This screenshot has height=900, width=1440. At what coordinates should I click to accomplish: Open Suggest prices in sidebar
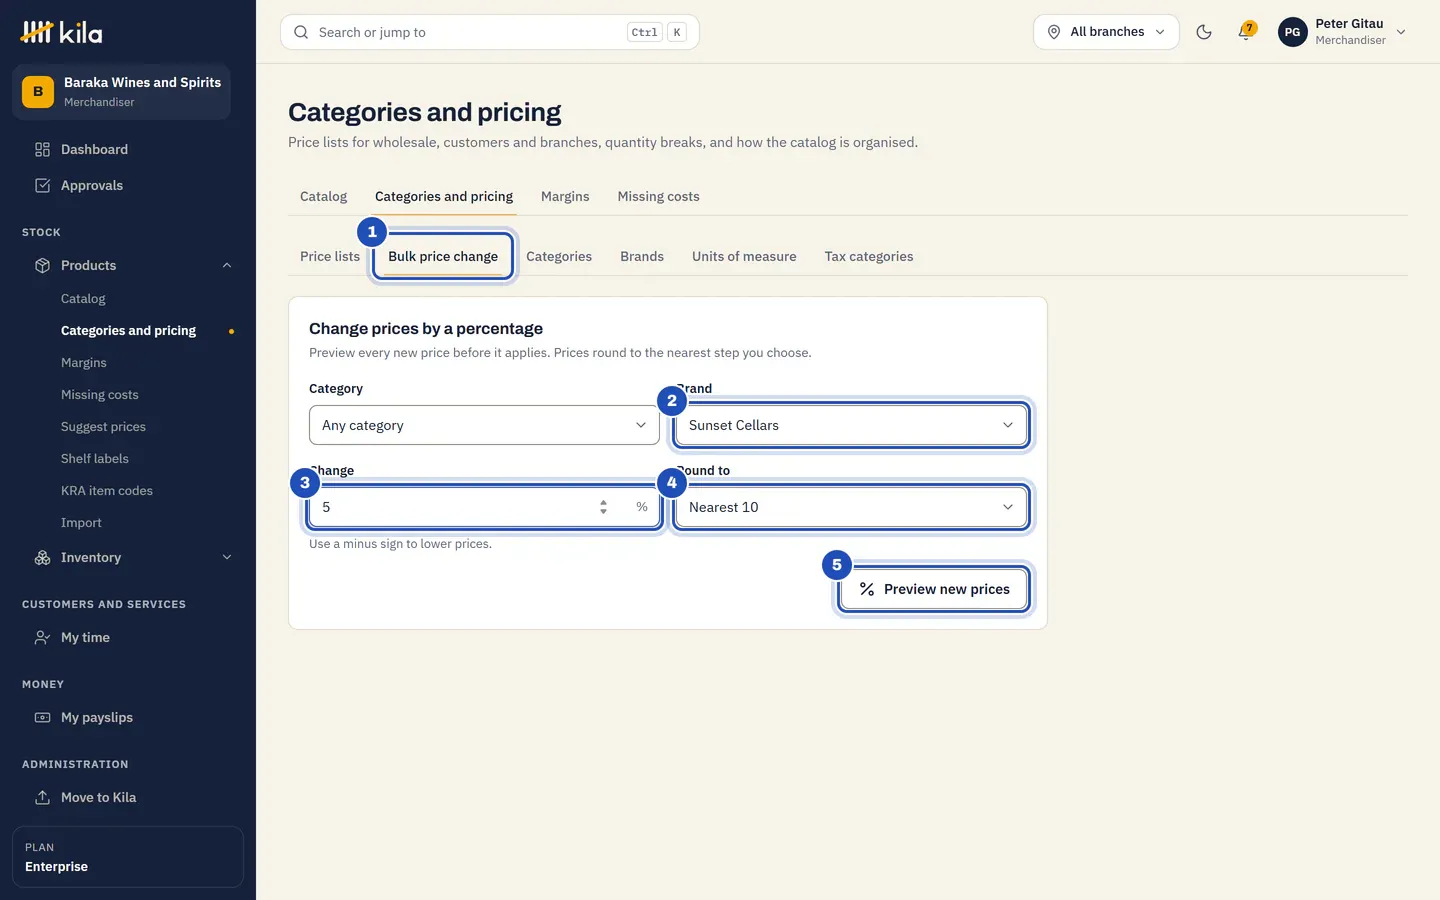pos(103,427)
